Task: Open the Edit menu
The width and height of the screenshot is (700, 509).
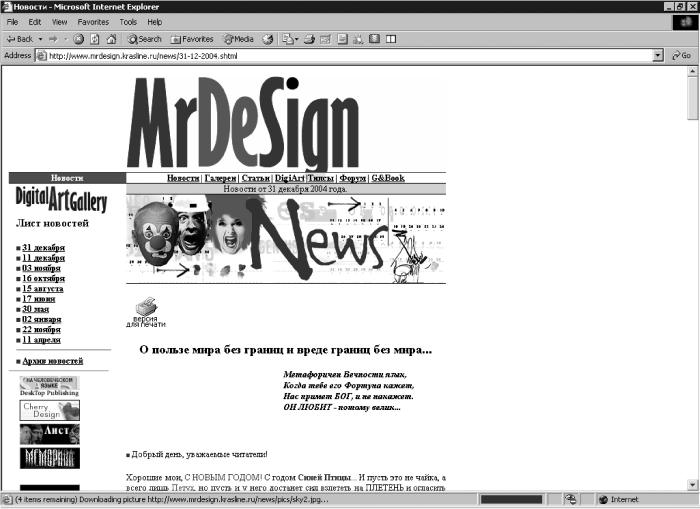Action: (x=35, y=22)
